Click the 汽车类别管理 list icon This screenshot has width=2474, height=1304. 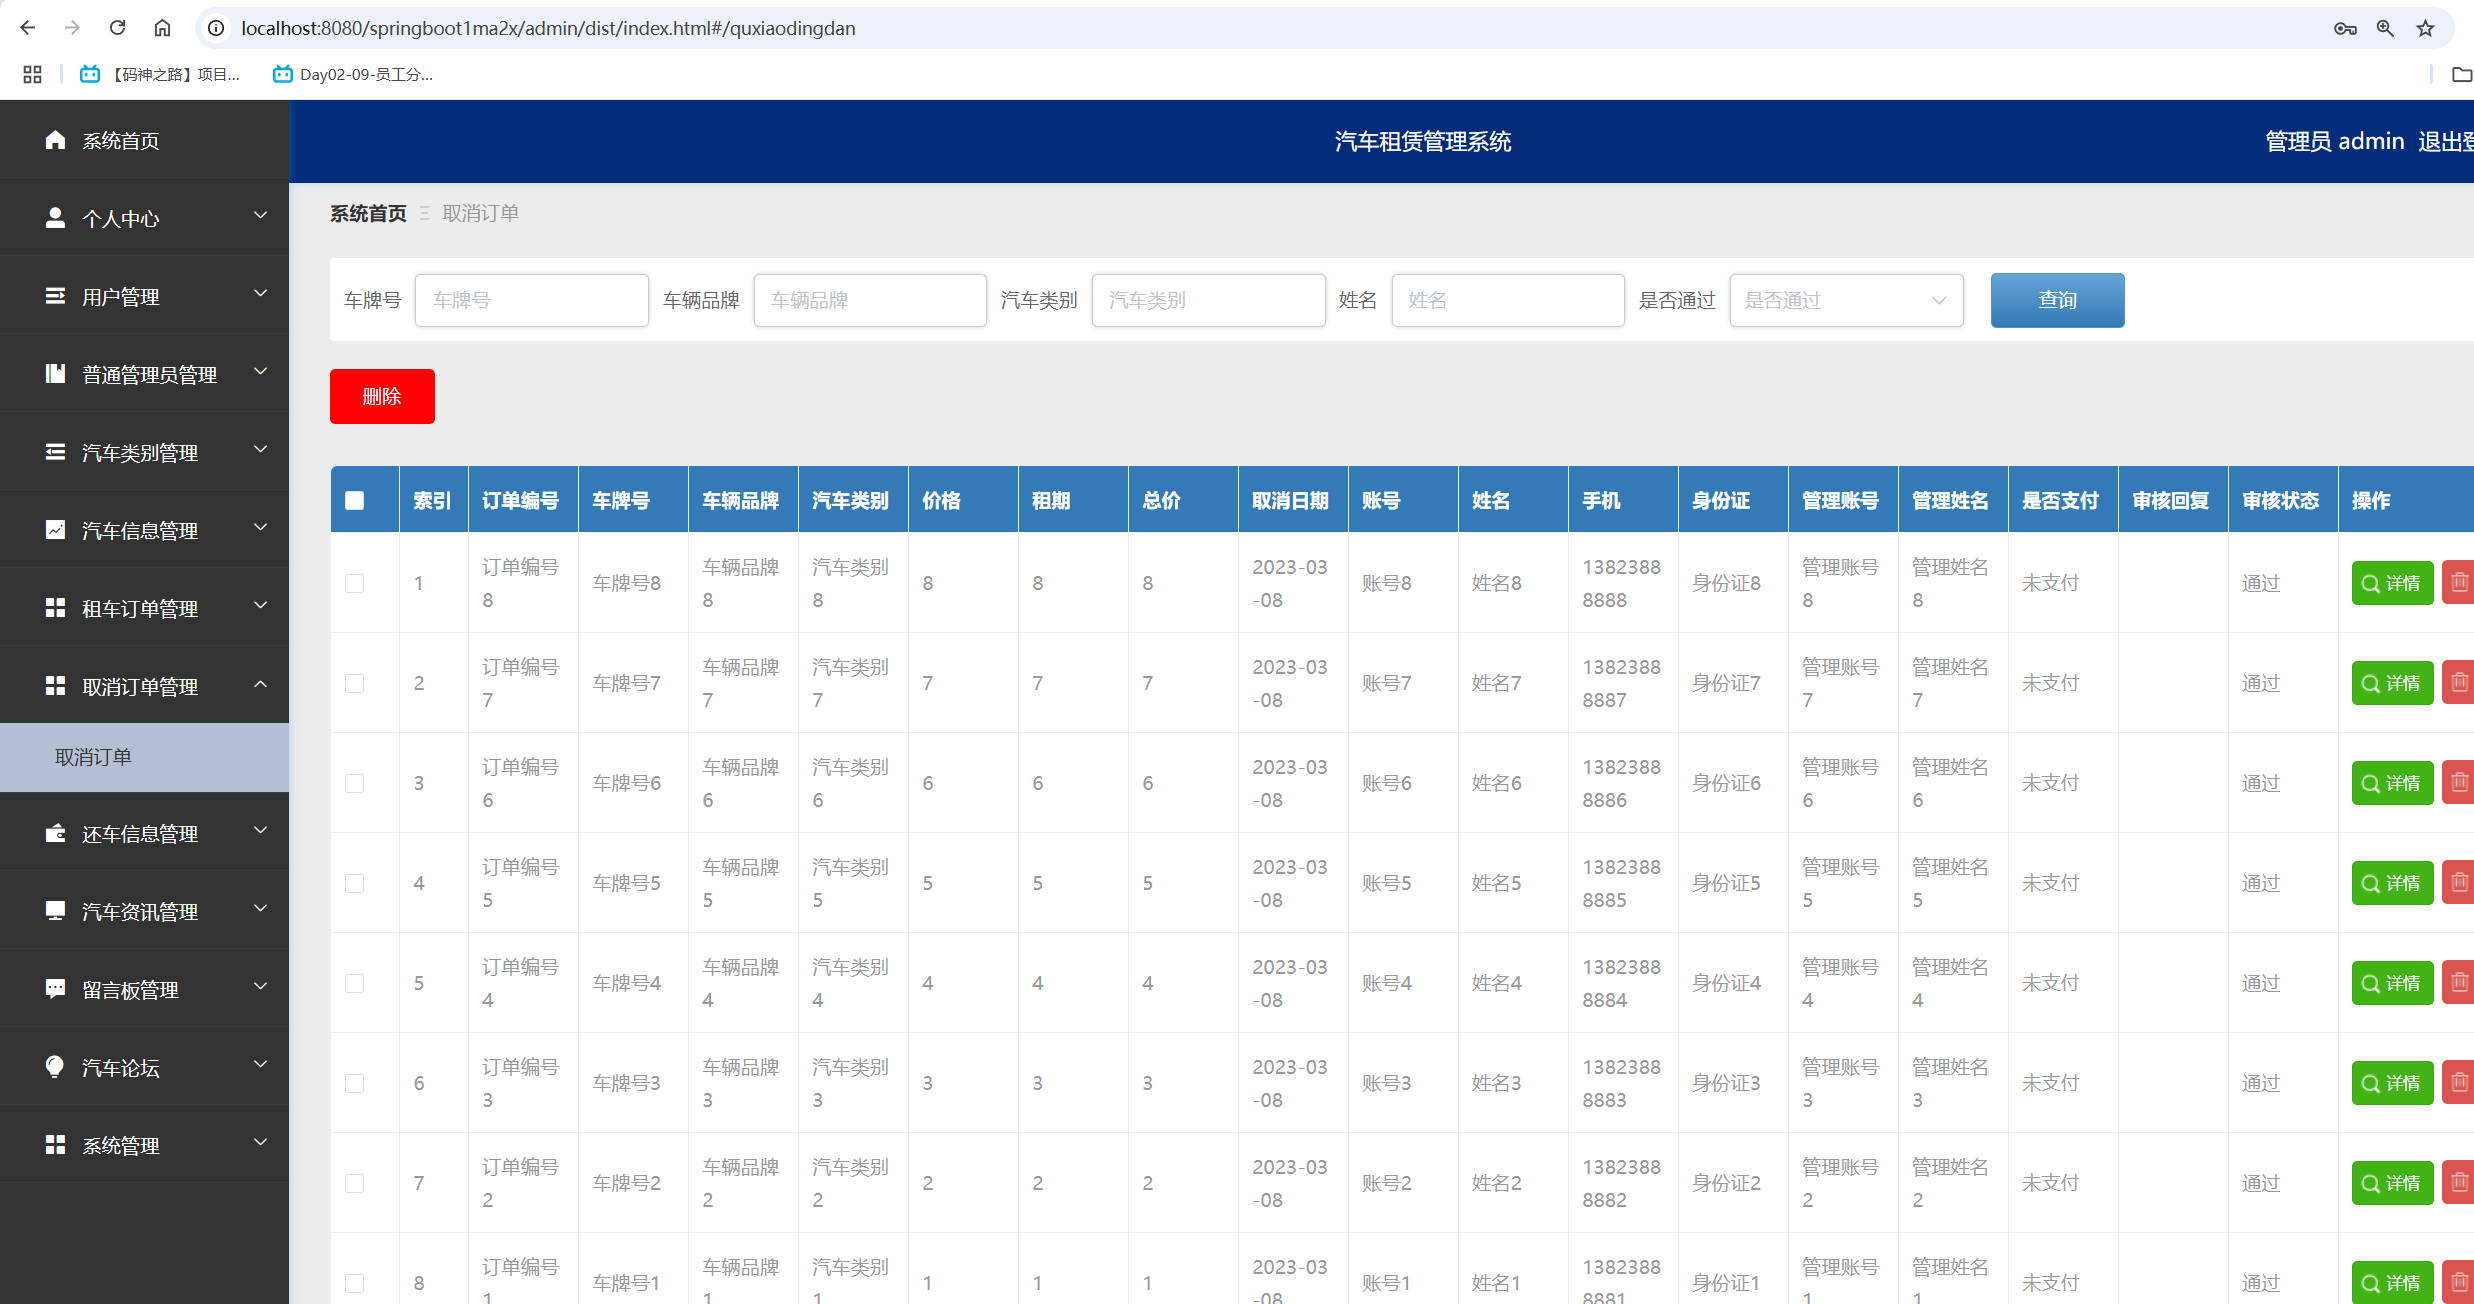[56, 452]
